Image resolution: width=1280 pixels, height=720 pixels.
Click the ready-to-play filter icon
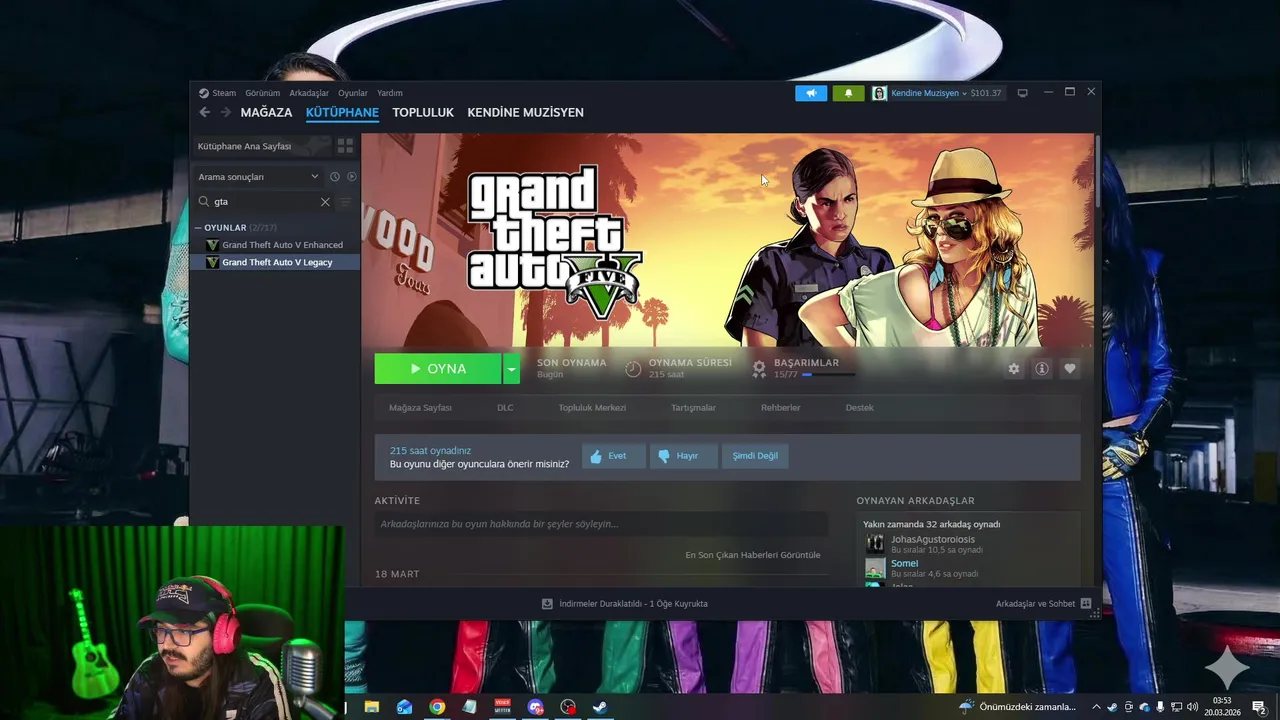351,177
